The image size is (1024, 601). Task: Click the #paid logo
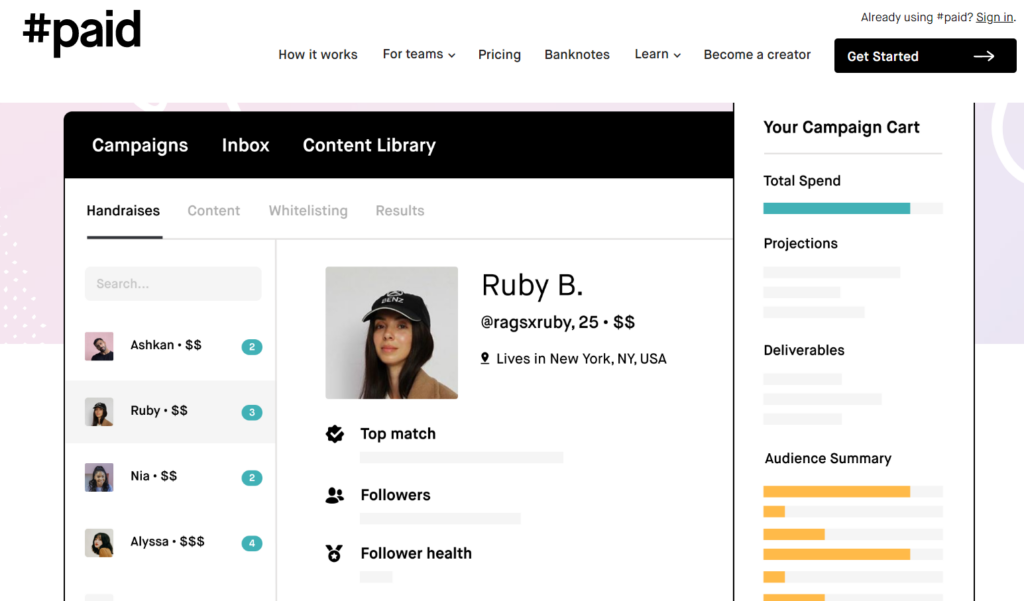point(82,31)
